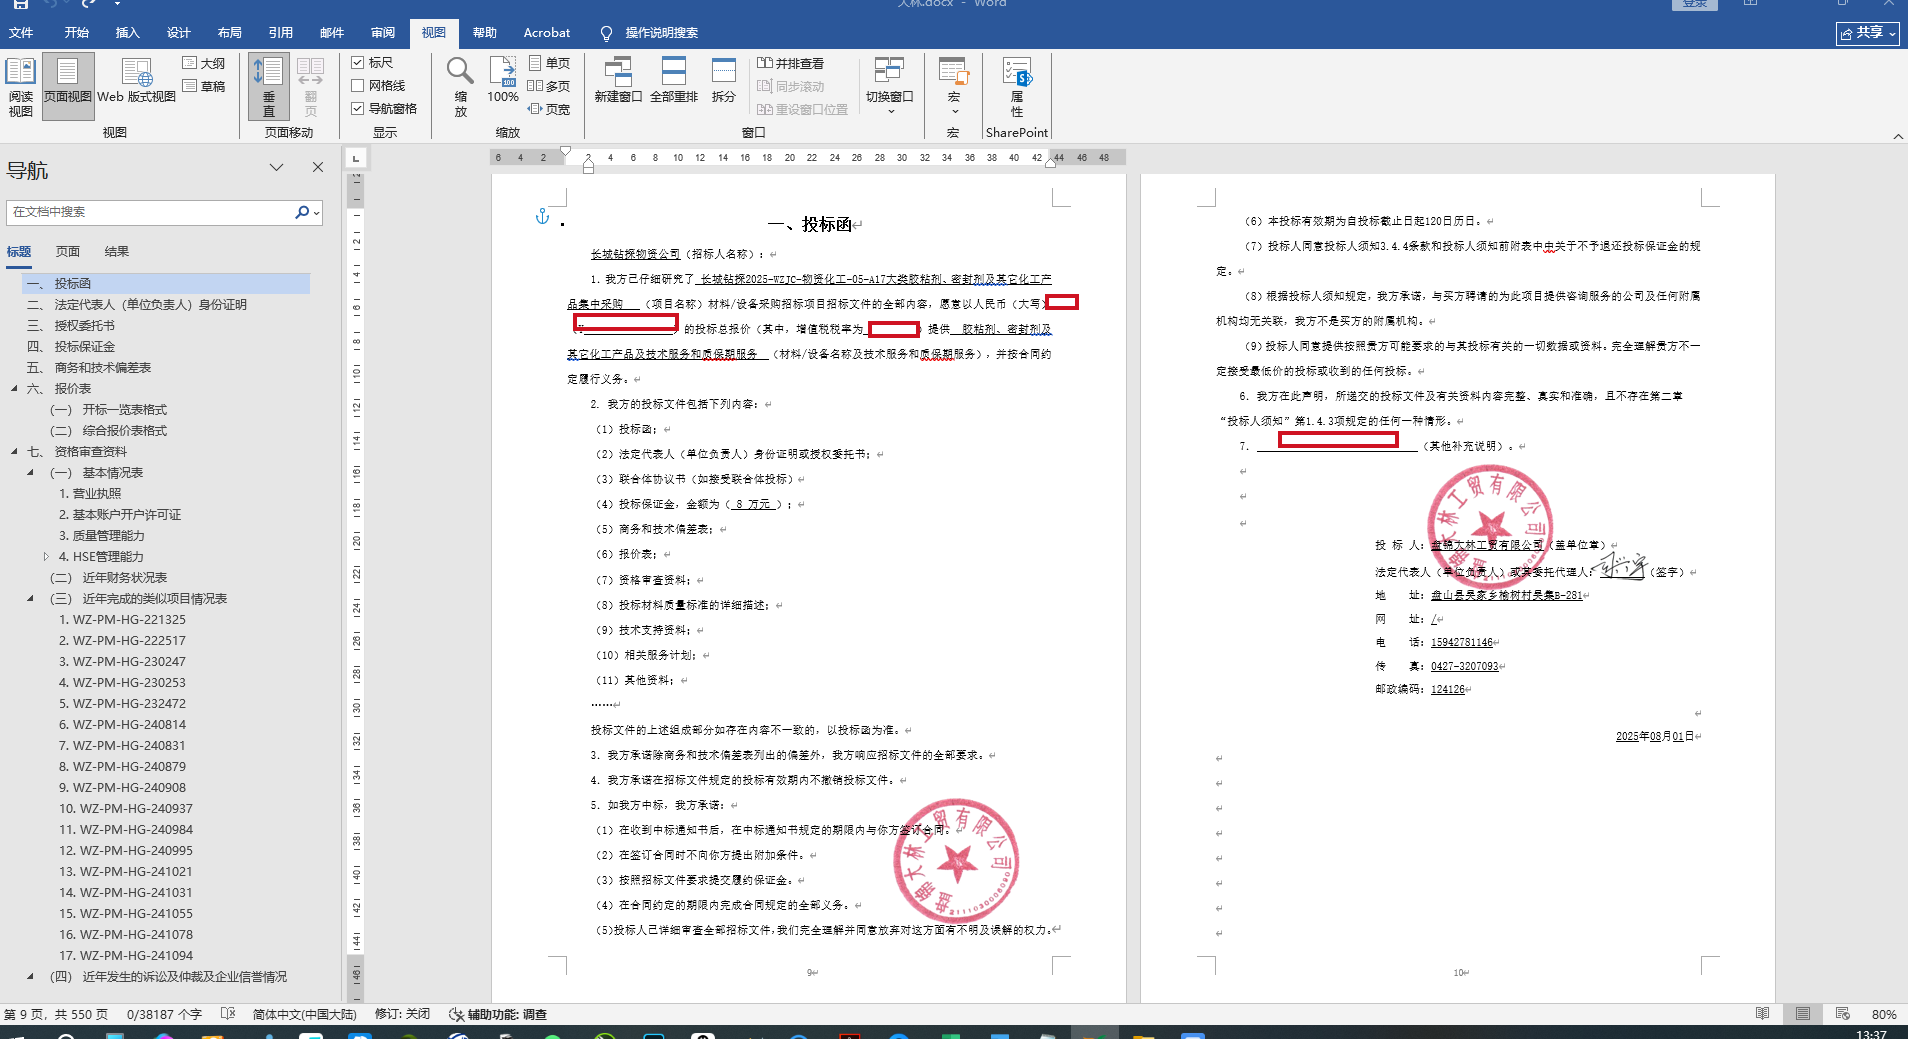Switch to Web Layout from status bar
The image size is (1908, 1039).
(x=1843, y=1014)
